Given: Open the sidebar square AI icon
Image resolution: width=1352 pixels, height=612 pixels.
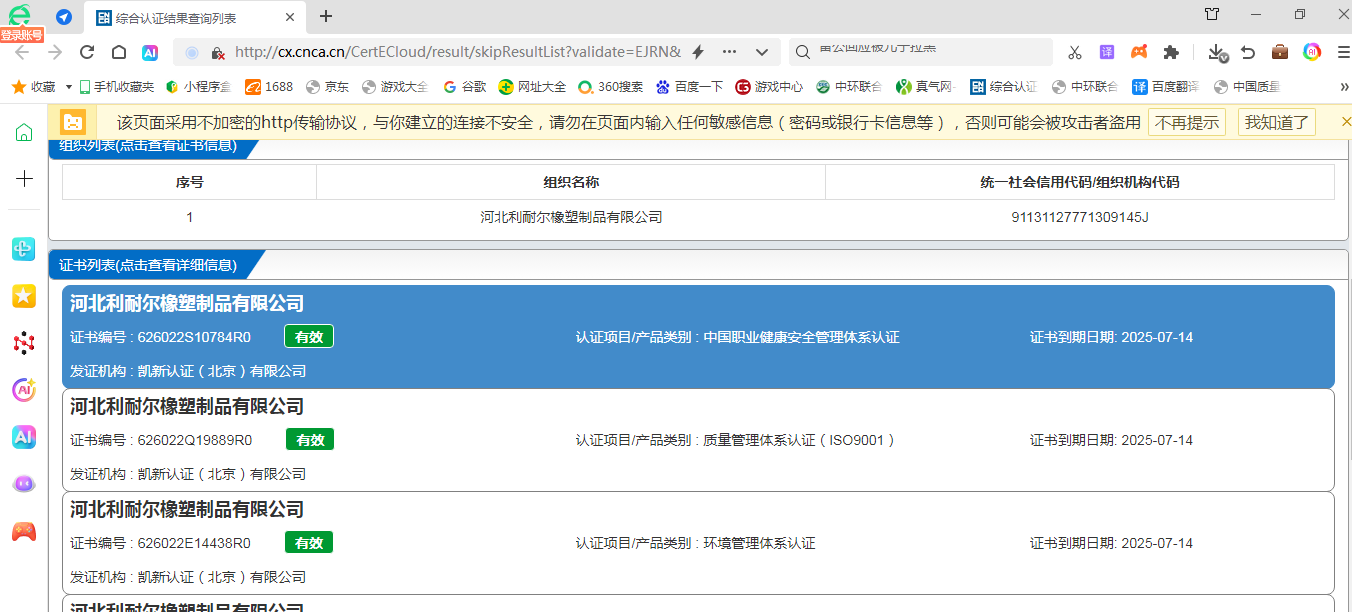Looking at the screenshot, I should (24, 437).
